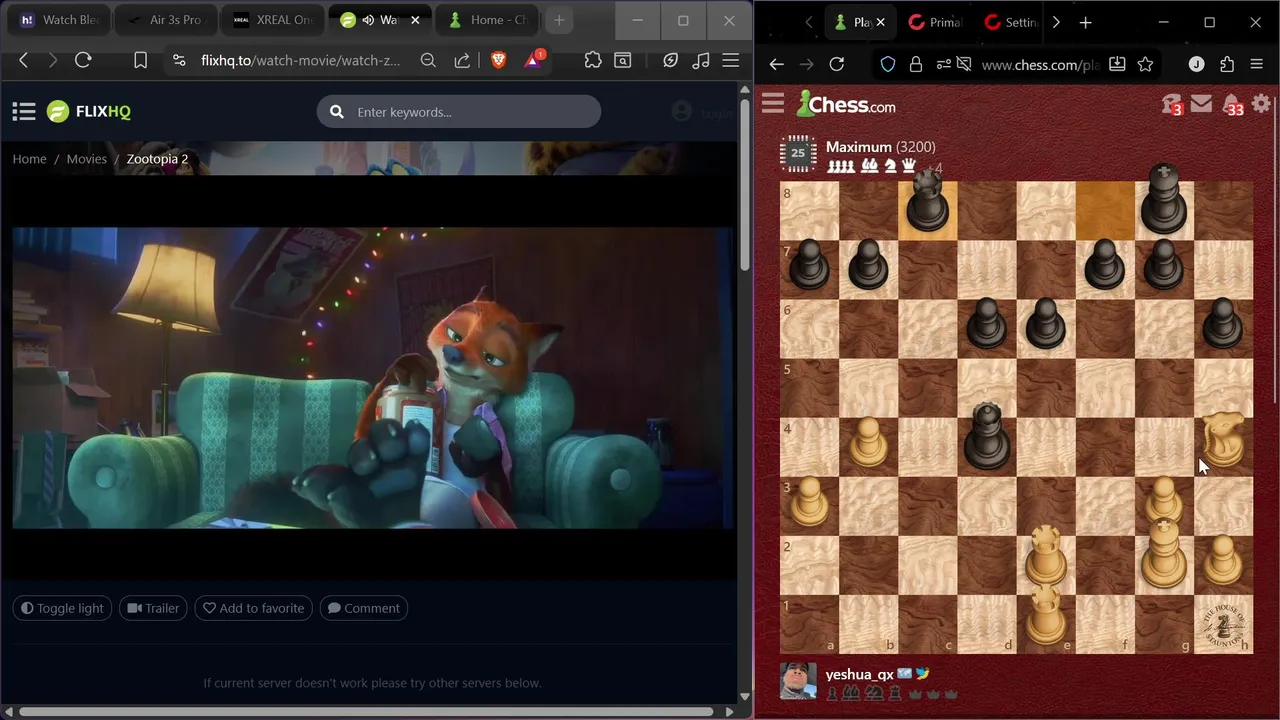Open Chess.com messages envelope icon

pos(1201,103)
